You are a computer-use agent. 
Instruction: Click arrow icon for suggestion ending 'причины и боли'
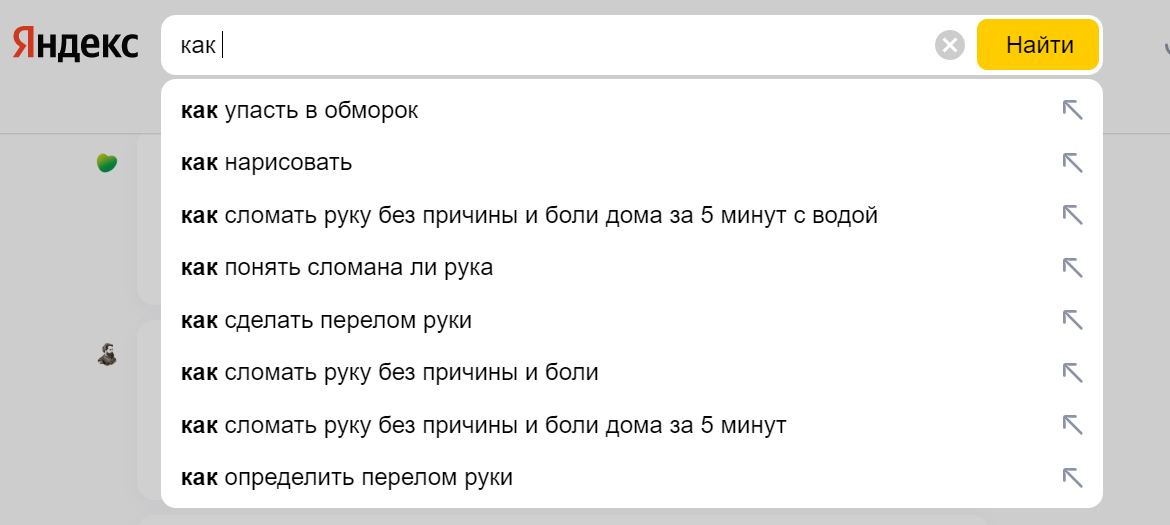coord(1072,373)
